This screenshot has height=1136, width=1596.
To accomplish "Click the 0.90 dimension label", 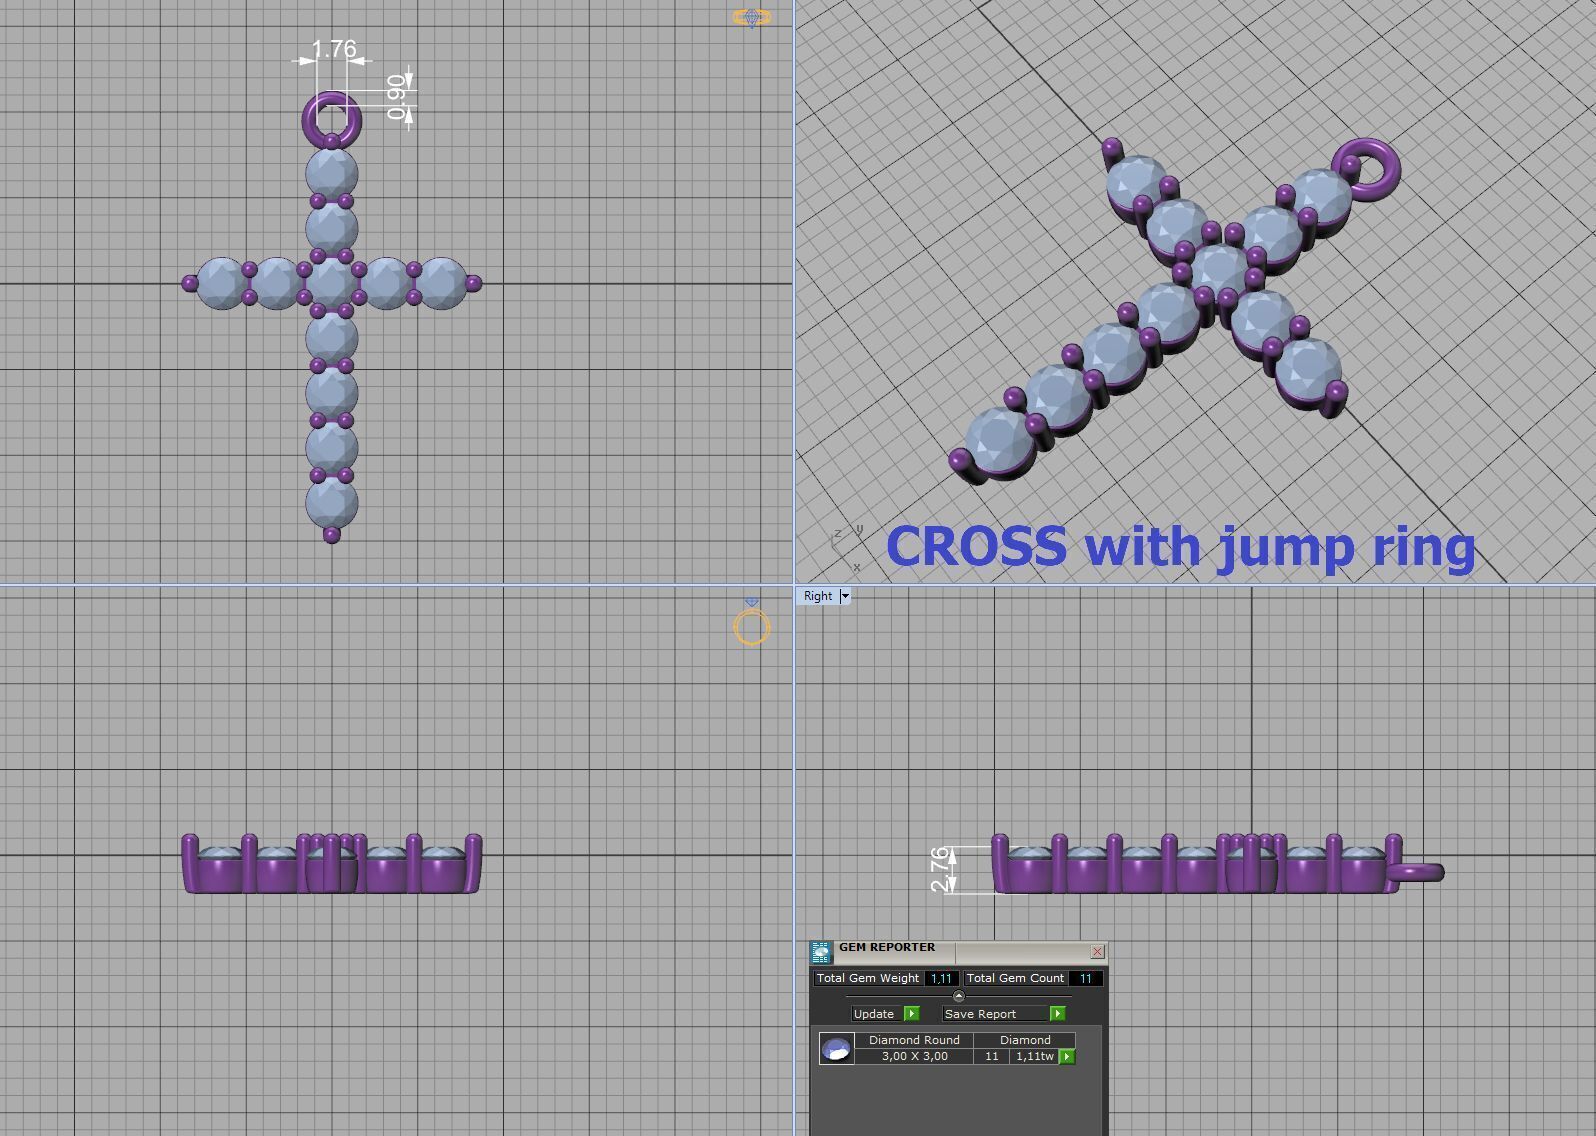I will pos(396,97).
